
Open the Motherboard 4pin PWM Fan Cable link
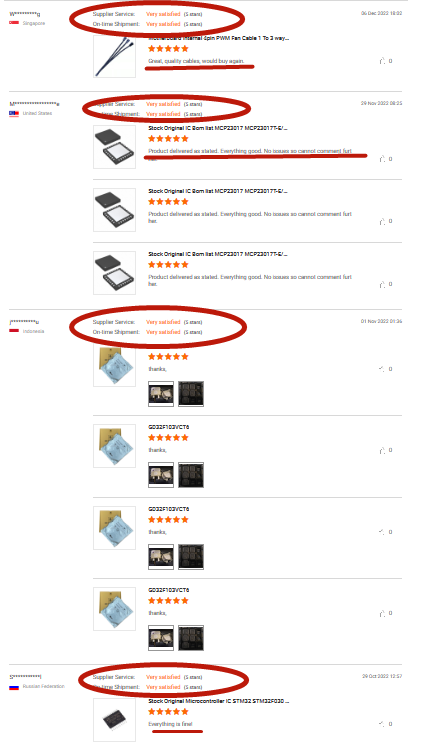point(219,38)
